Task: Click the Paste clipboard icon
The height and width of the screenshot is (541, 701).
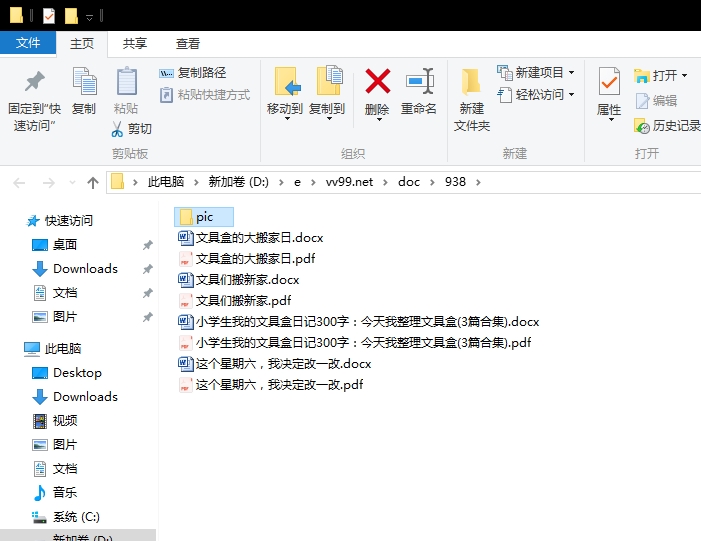Action: coord(127,81)
